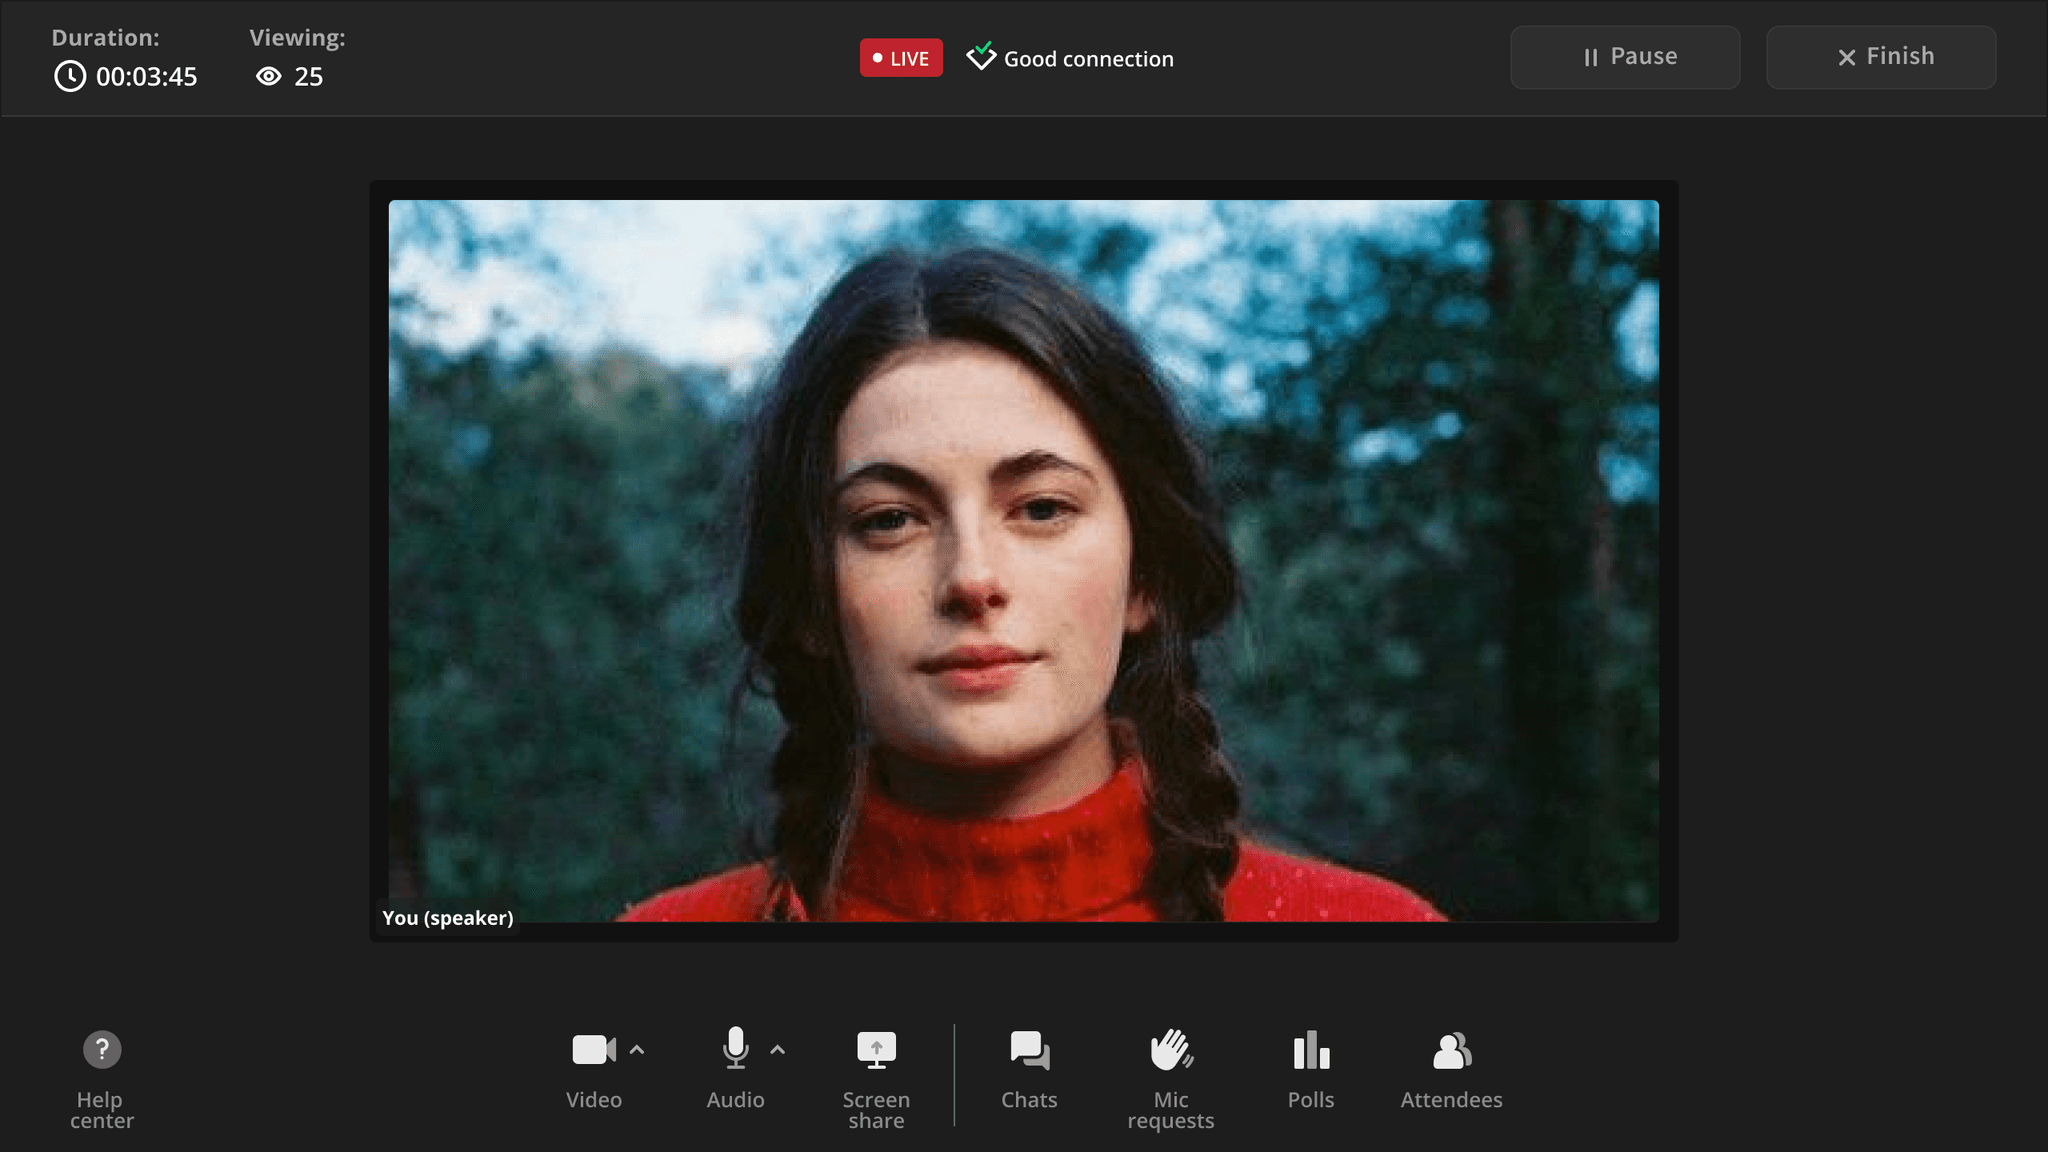Expand the Audio options chevron
The height and width of the screenshot is (1152, 2048).
point(778,1050)
